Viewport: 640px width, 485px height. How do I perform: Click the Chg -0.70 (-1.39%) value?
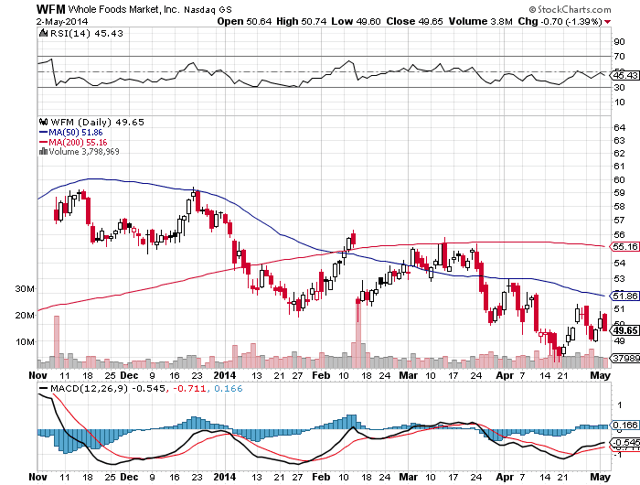coord(560,21)
